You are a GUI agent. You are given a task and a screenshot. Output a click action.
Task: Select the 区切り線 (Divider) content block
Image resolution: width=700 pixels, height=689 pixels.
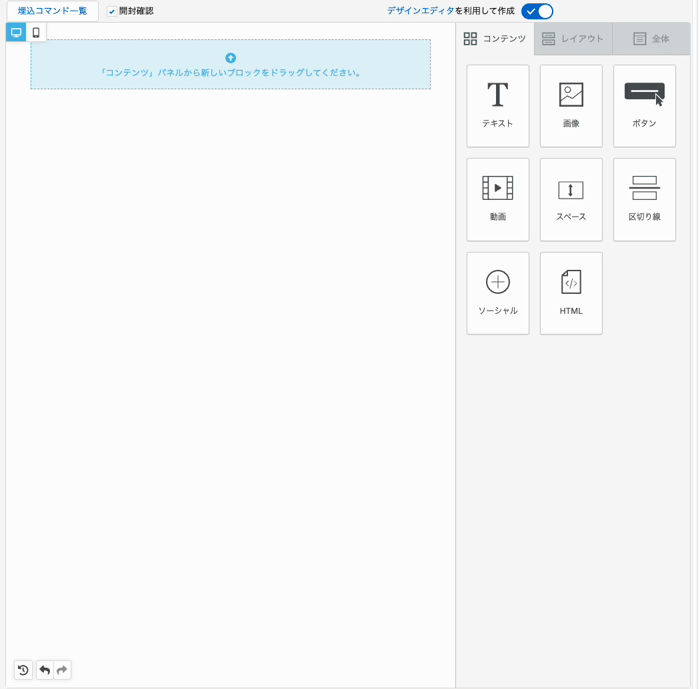(x=644, y=199)
